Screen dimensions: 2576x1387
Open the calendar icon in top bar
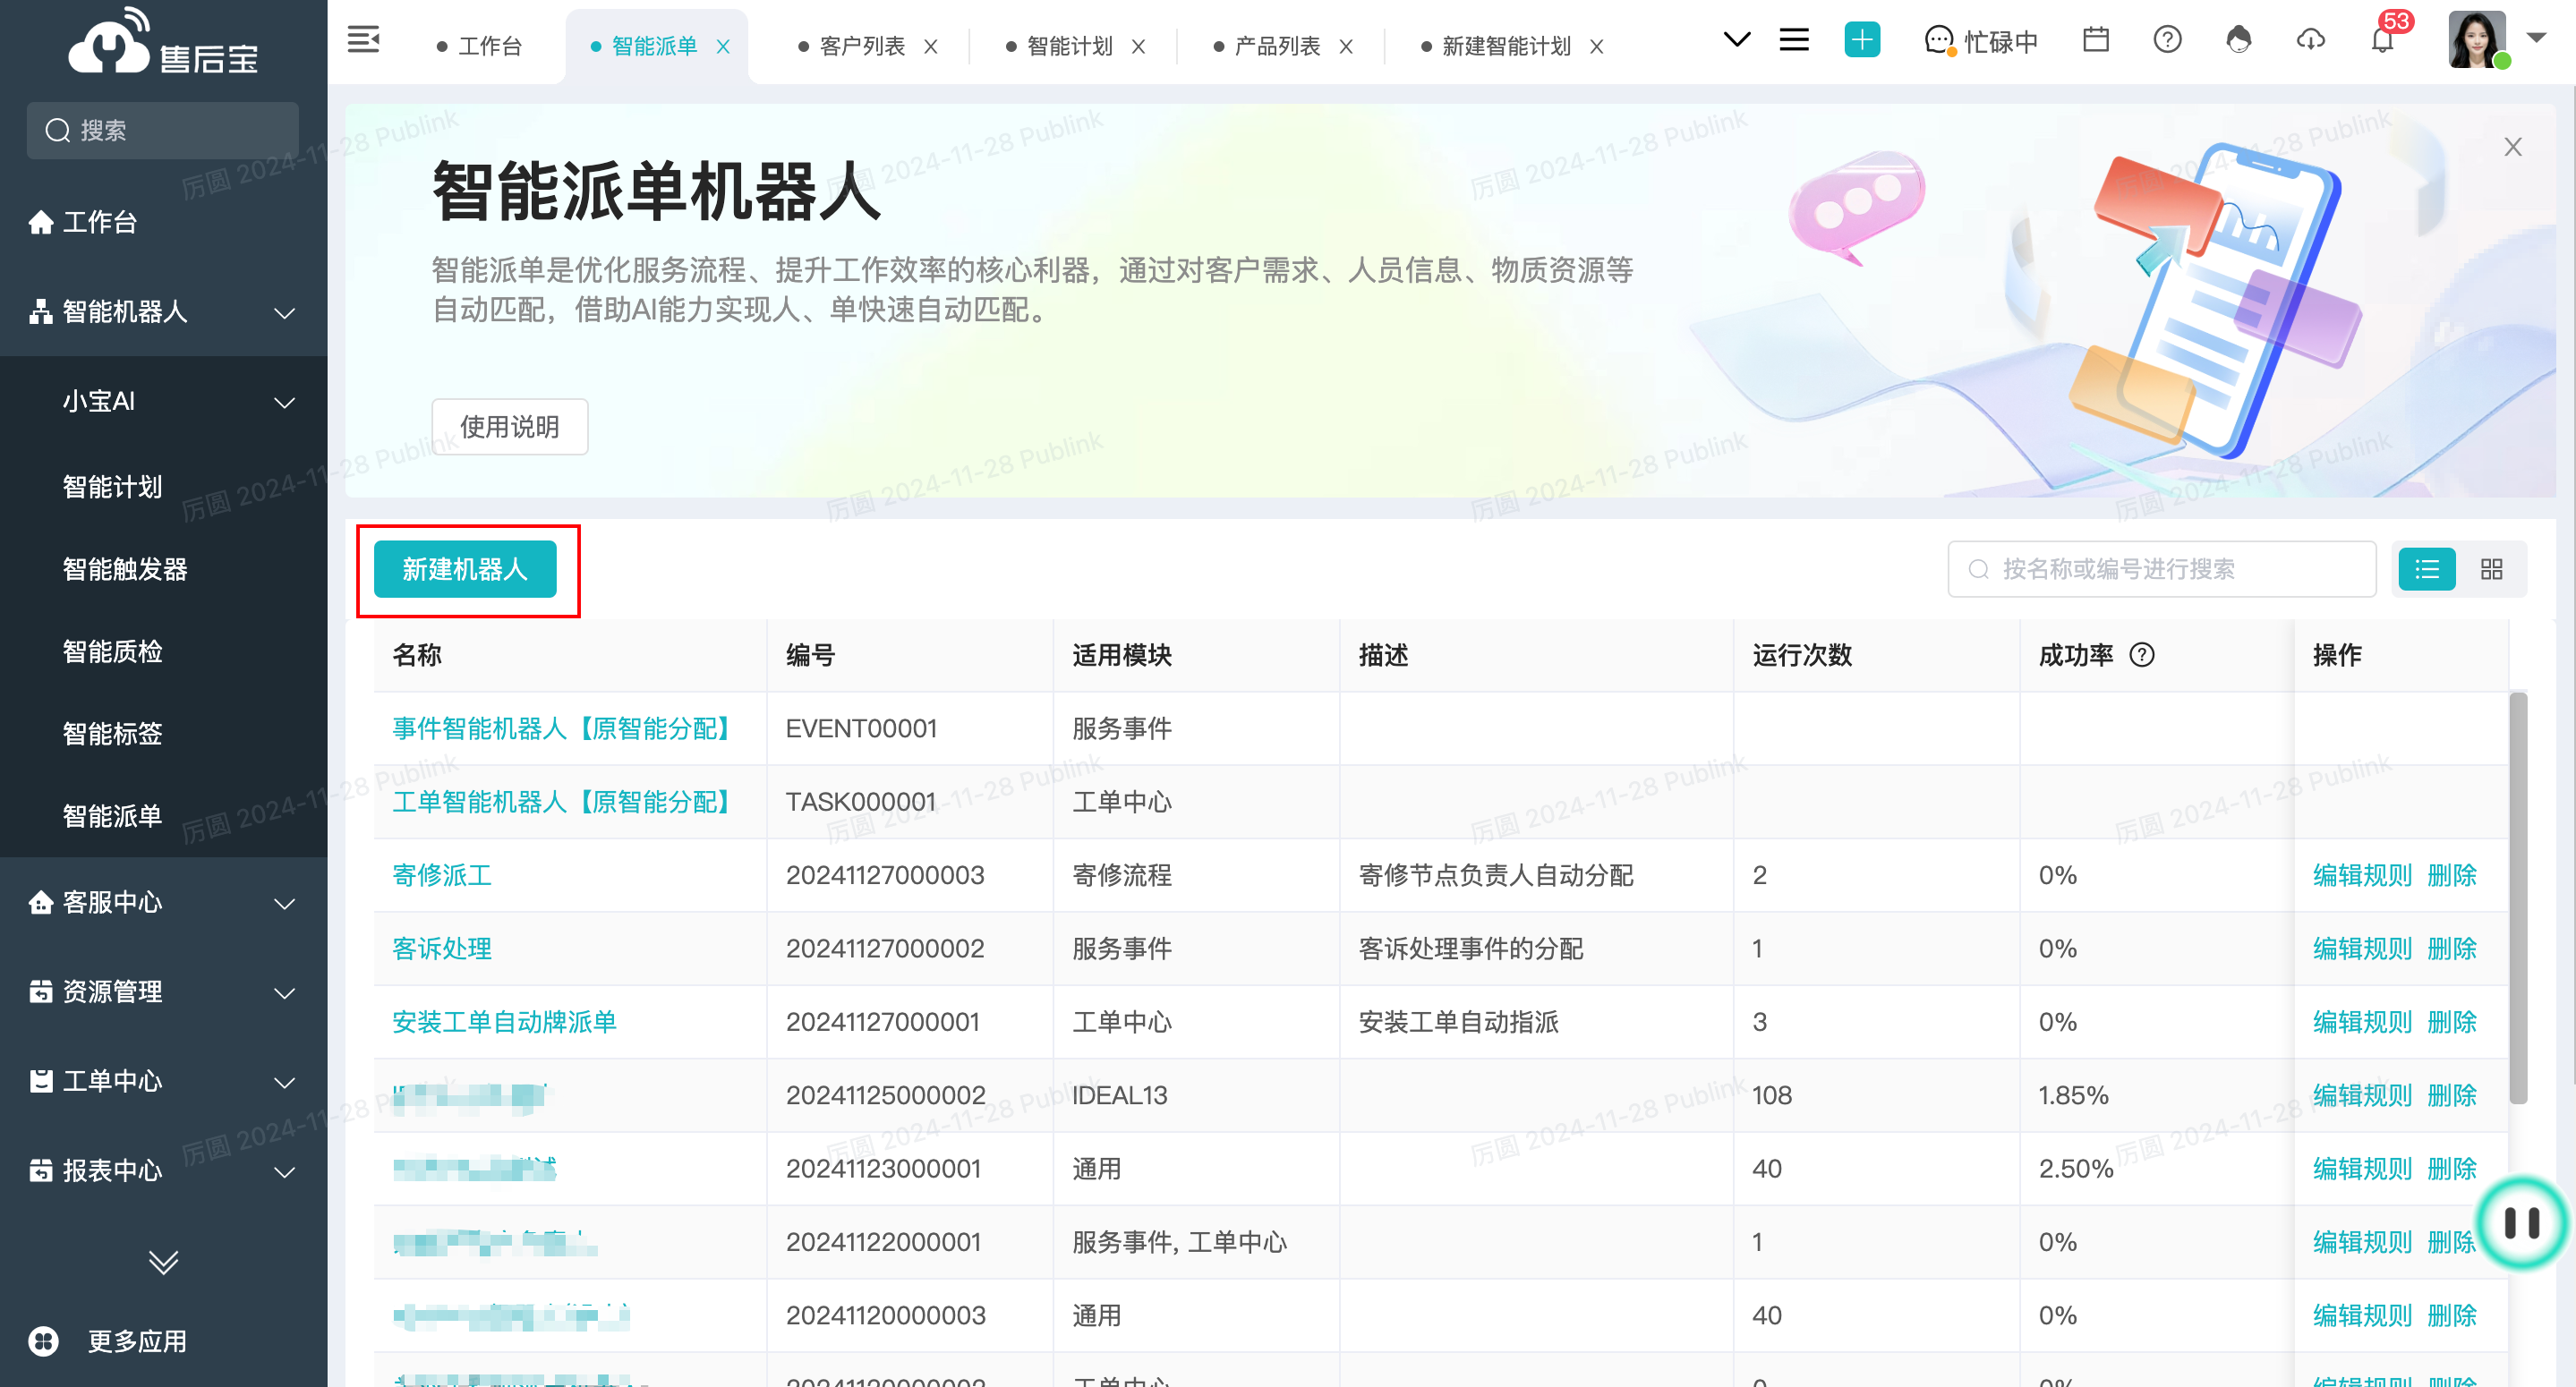2095,40
